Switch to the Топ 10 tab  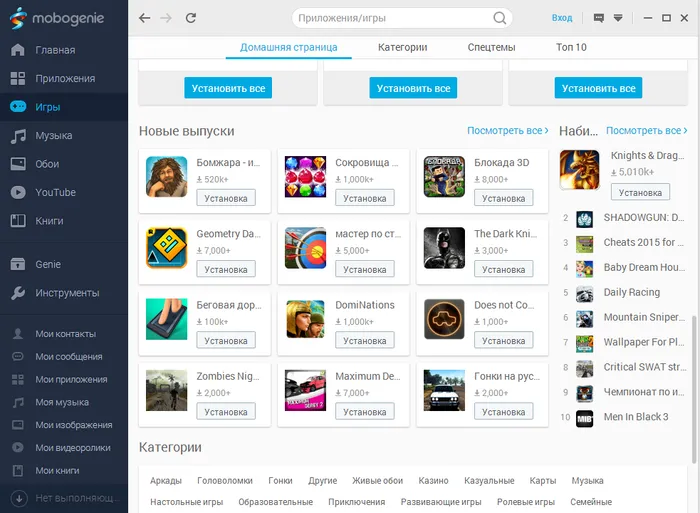[571, 47]
